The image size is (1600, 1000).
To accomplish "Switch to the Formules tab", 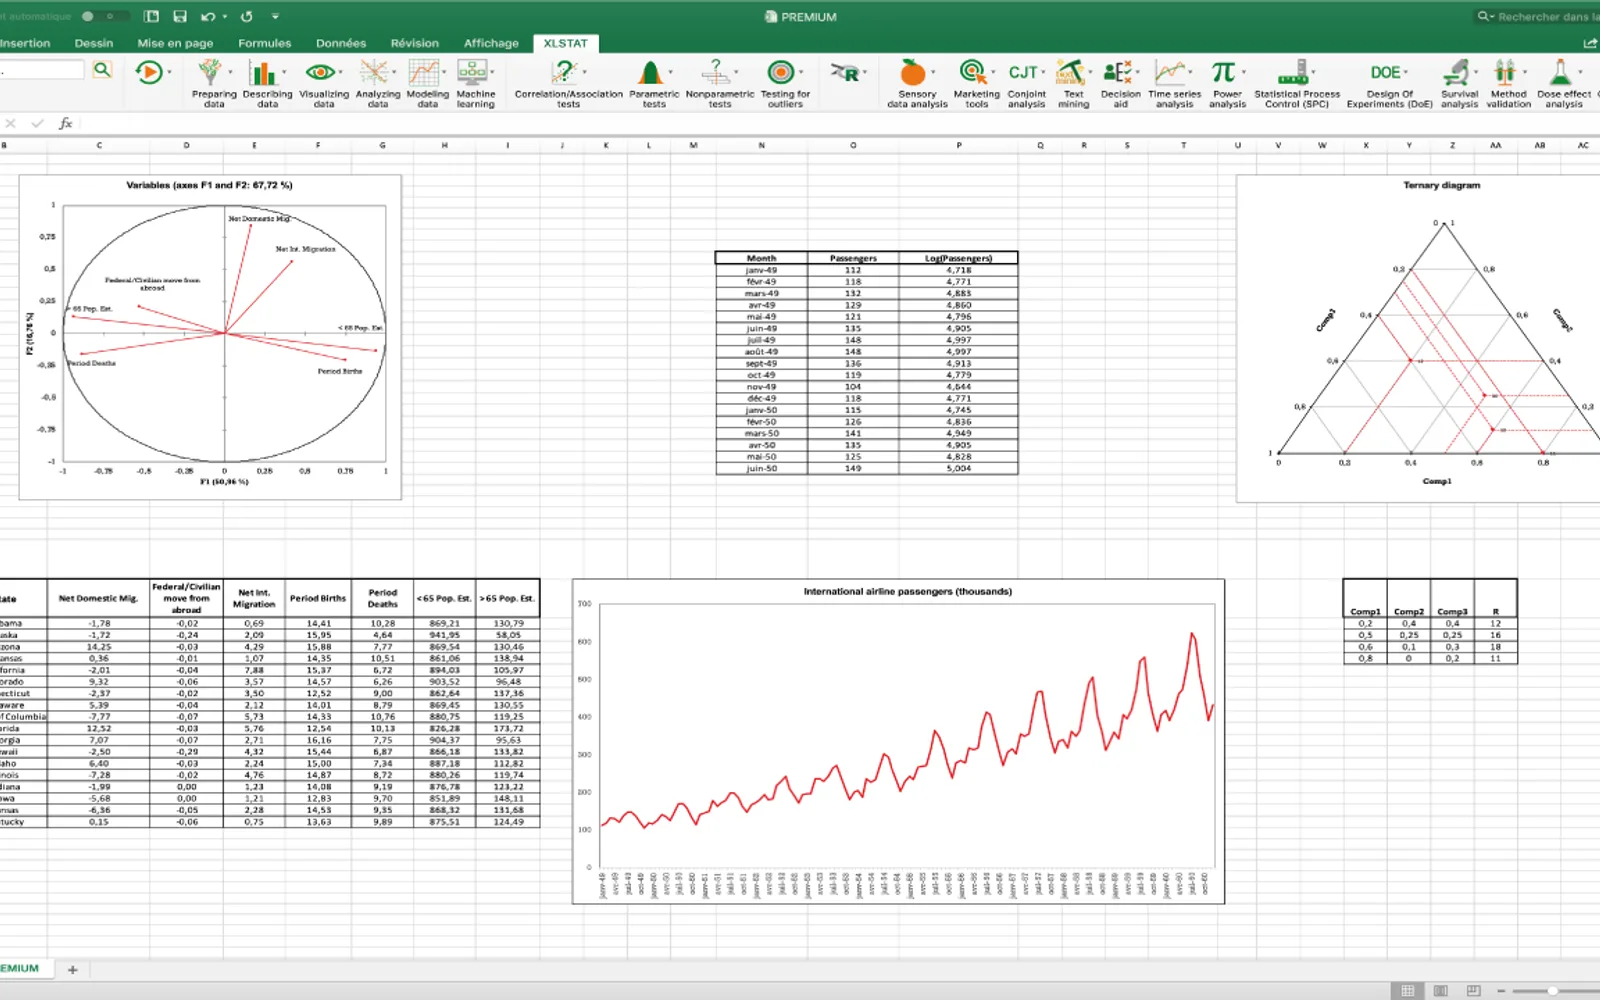I will [x=264, y=43].
